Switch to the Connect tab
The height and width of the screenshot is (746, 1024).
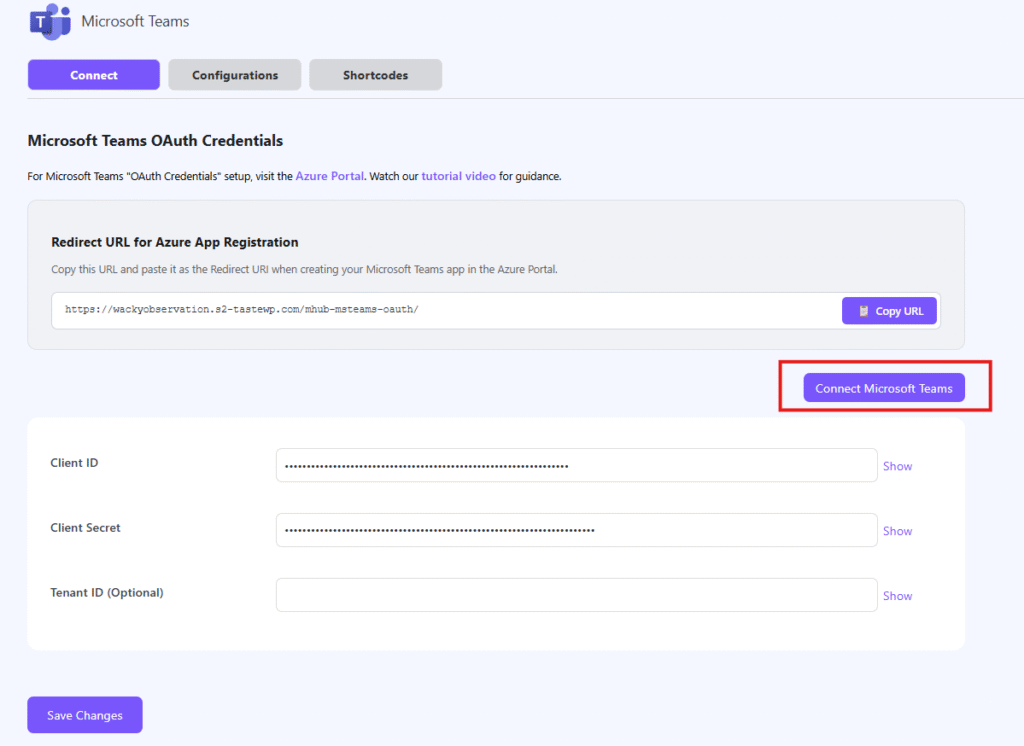click(94, 75)
